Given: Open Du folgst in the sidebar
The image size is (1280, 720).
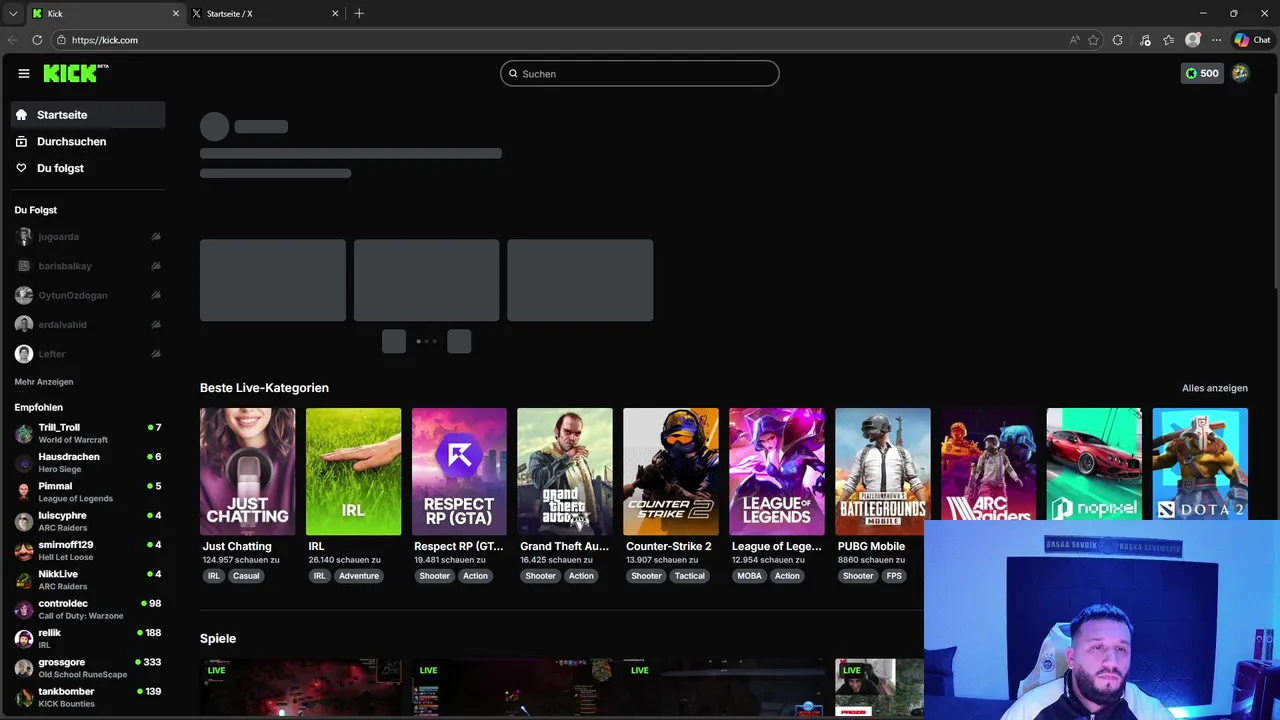Looking at the screenshot, I should (88, 168).
